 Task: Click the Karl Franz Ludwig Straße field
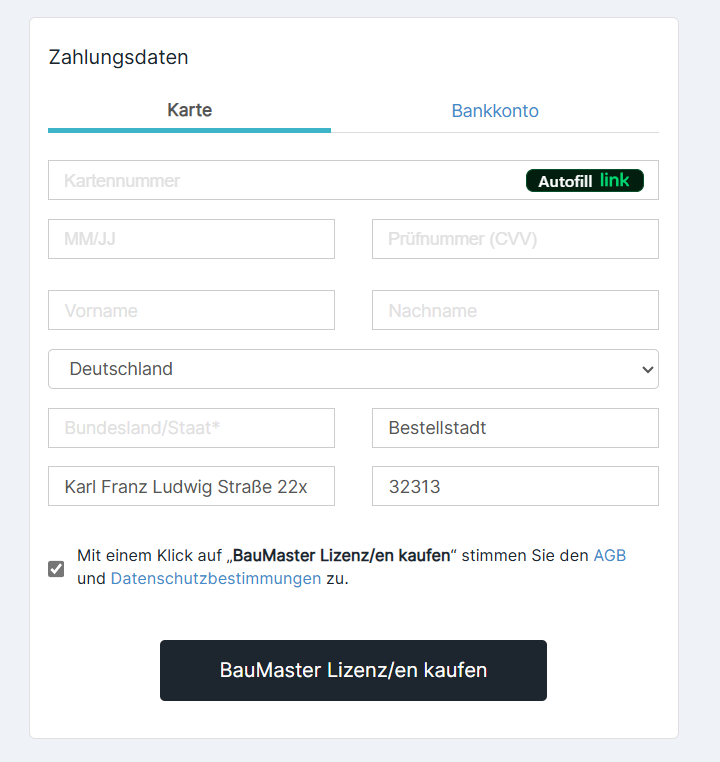pos(191,486)
